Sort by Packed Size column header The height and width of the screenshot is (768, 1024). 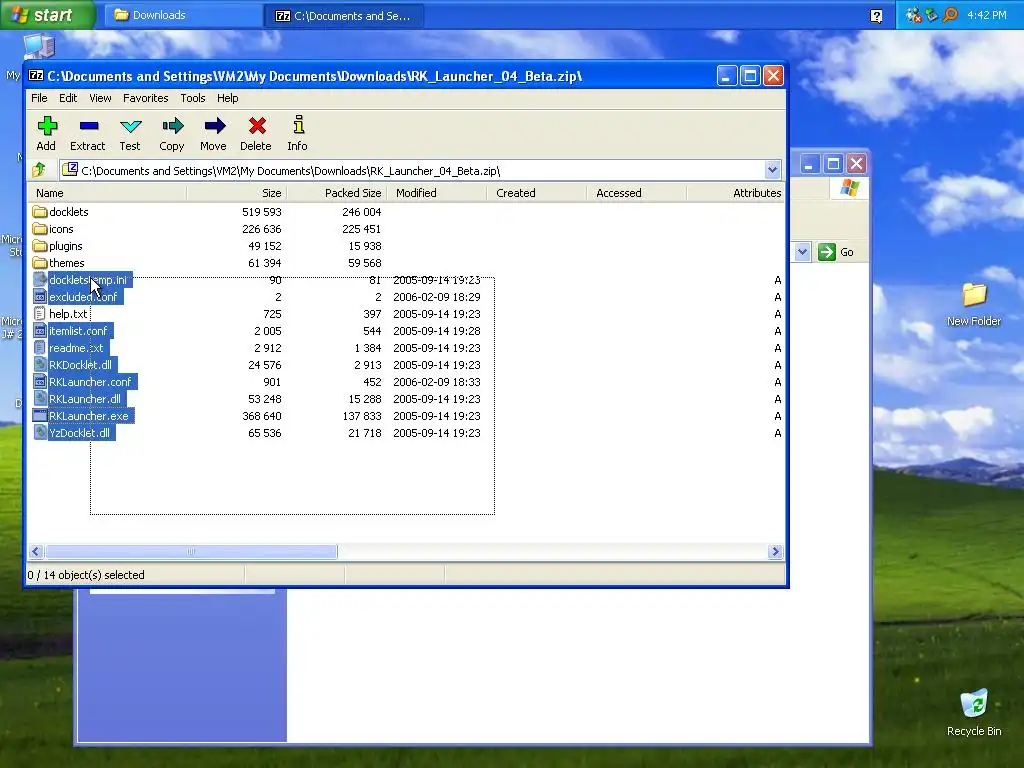point(336,193)
